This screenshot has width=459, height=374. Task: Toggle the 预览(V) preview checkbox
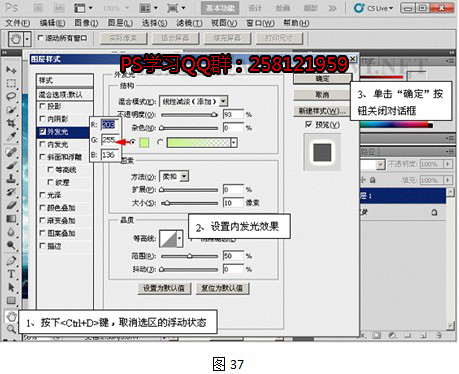(x=308, y=124)
